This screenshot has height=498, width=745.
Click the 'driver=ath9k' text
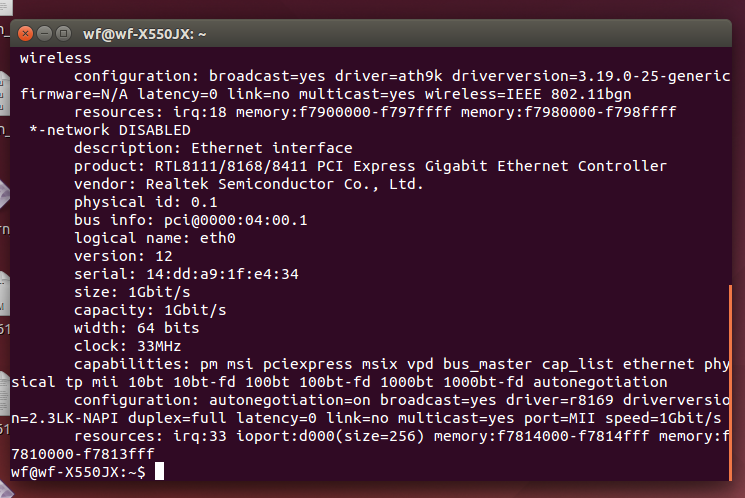(x=388, y=76)
